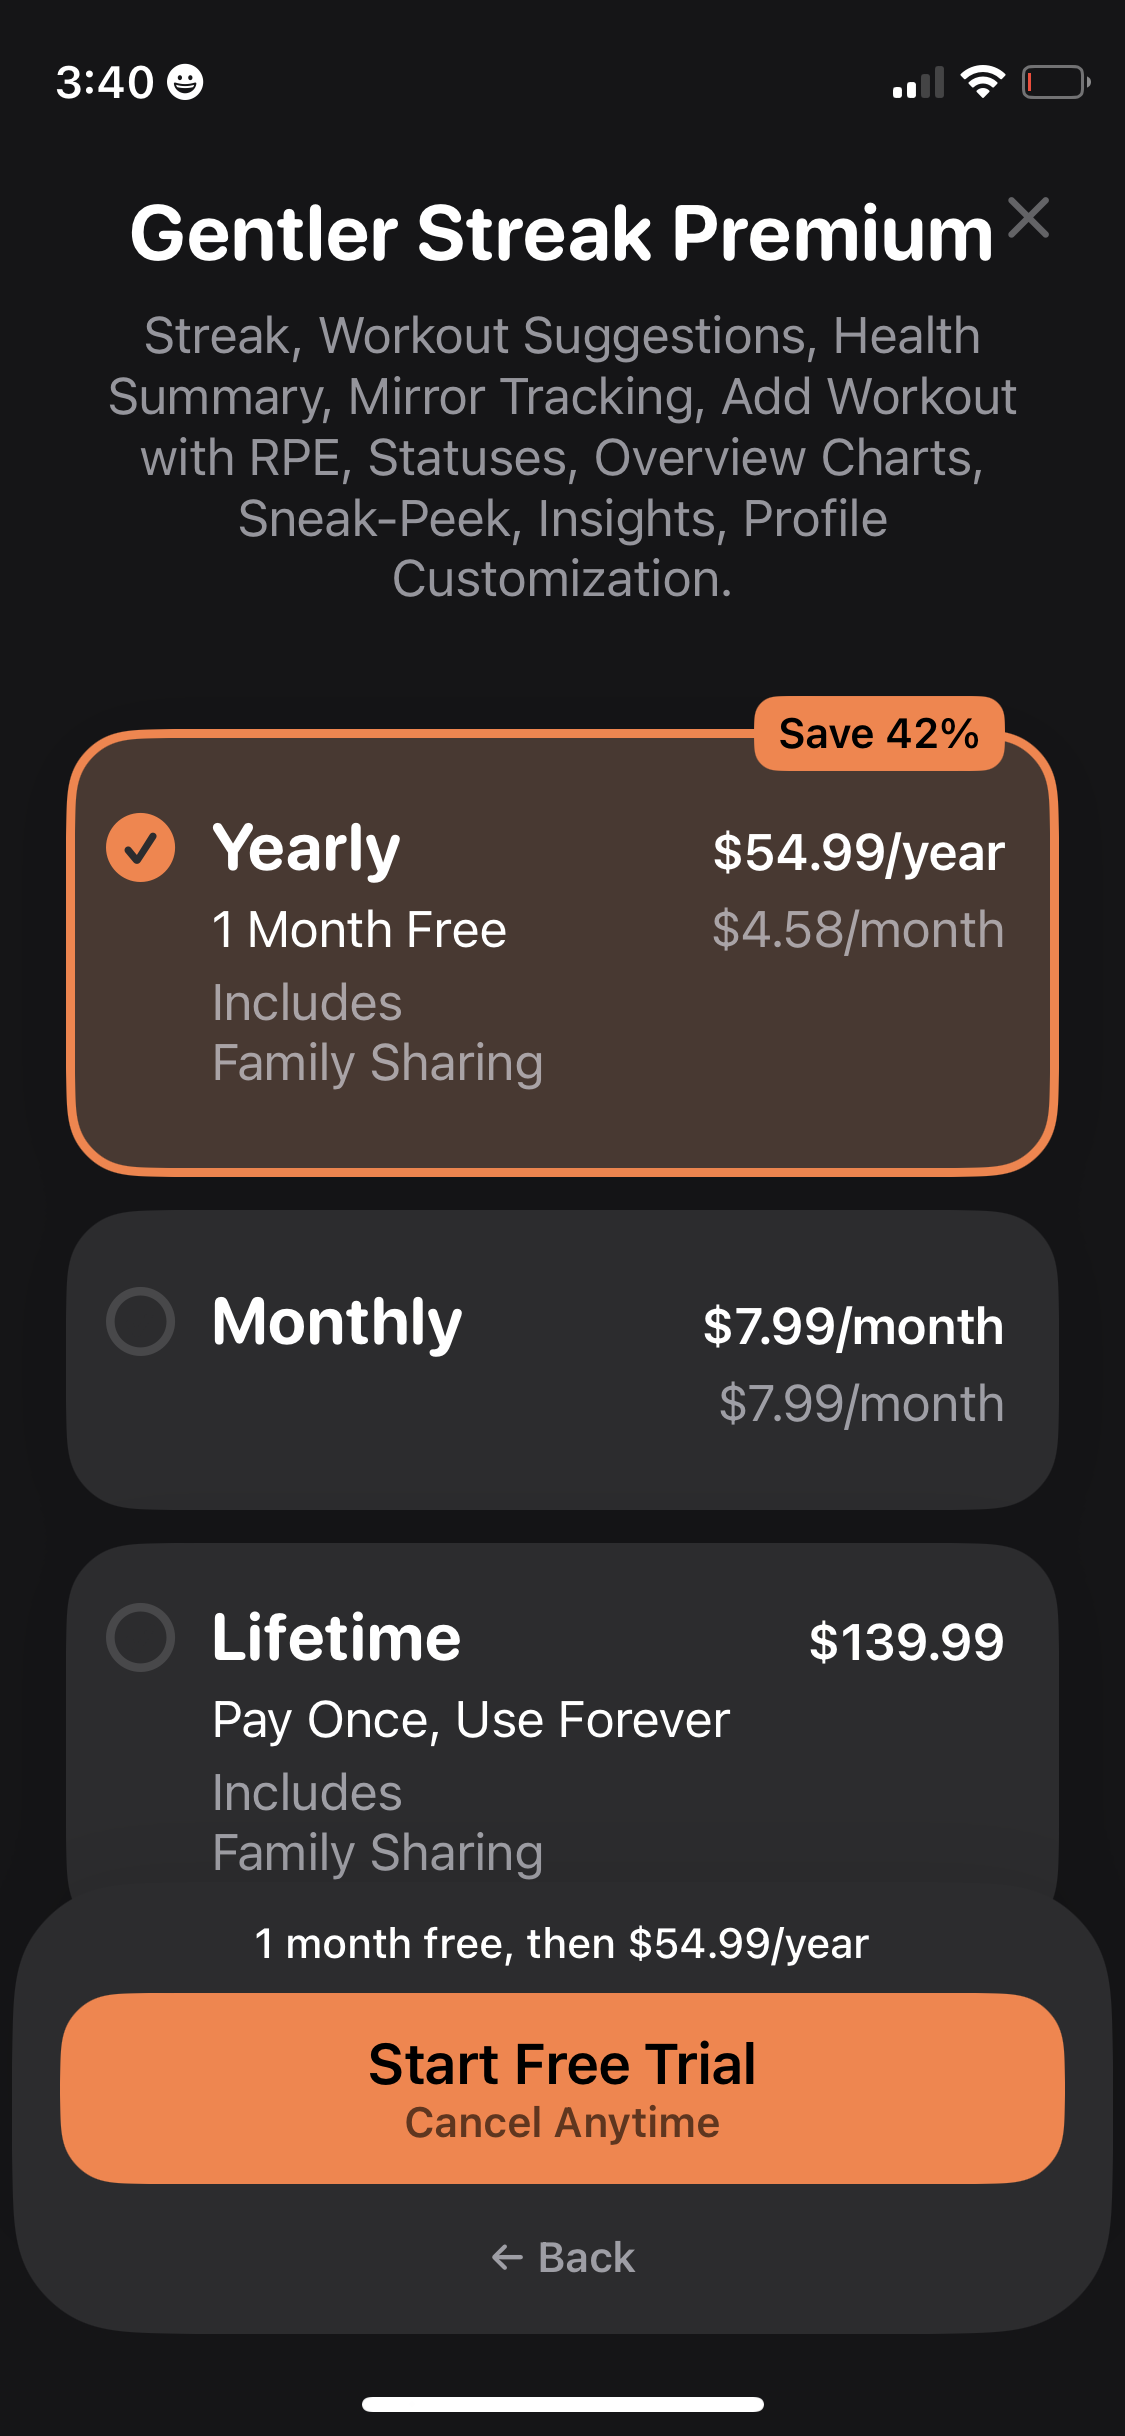This screenshot has width=1125, height=2436.
Task: Close the Gentler Streak Premium paywall
Action: click(1028, 218)
